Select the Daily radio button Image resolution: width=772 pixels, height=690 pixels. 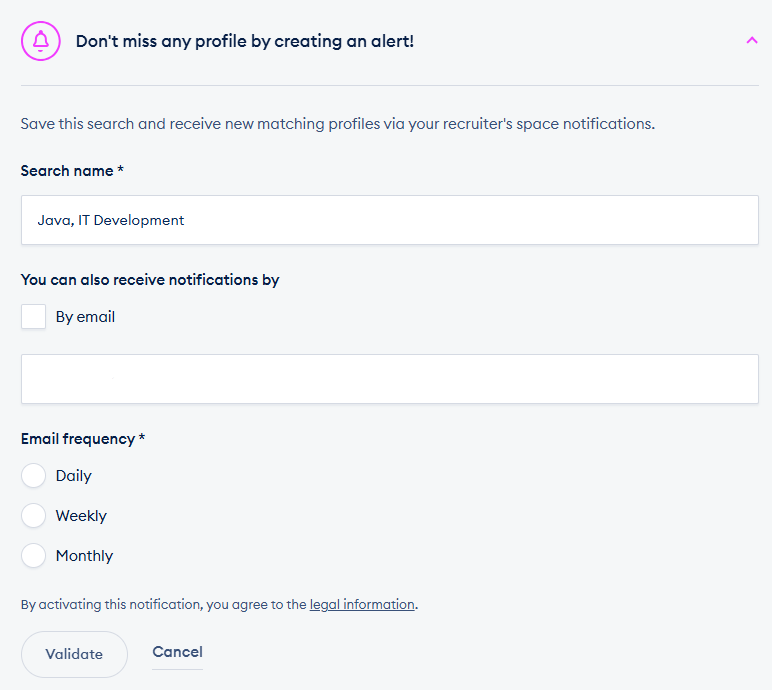(x=34, y=476)
